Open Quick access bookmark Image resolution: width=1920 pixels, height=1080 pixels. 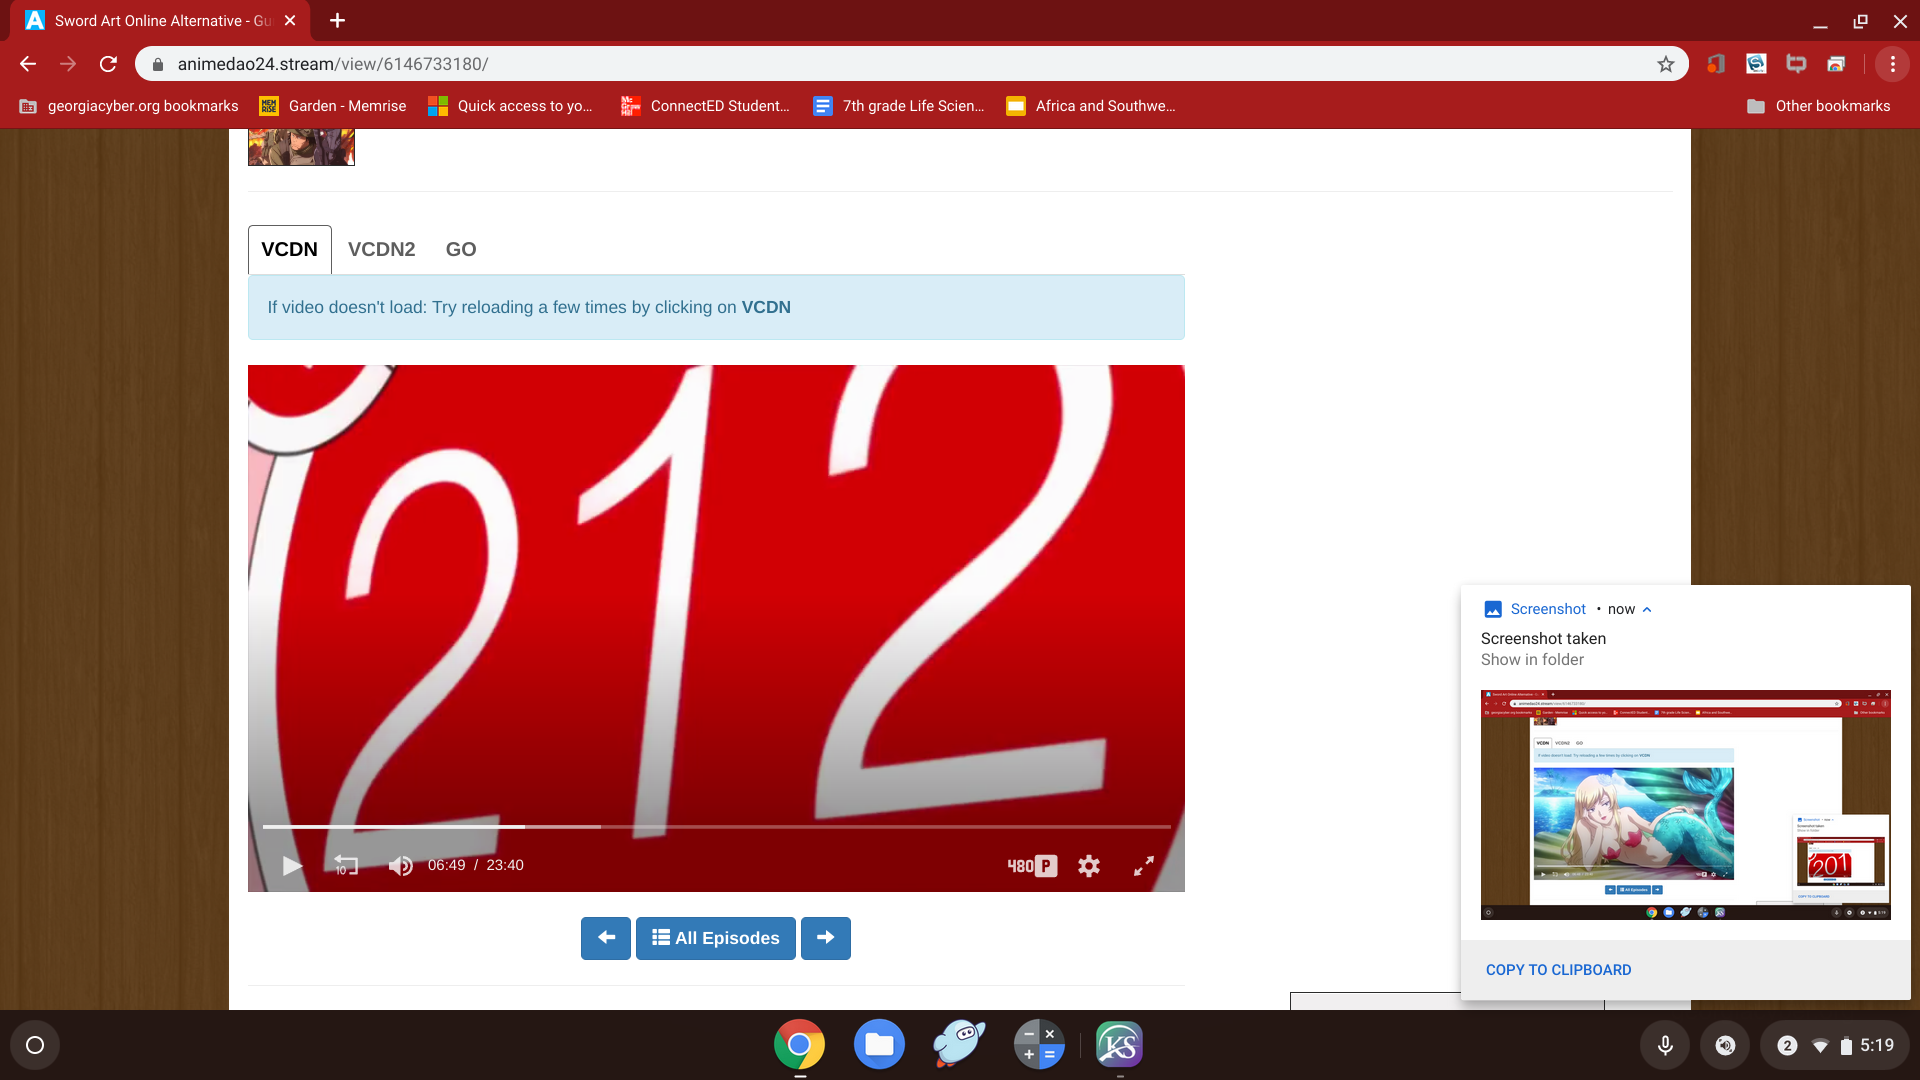pos(510,106)
